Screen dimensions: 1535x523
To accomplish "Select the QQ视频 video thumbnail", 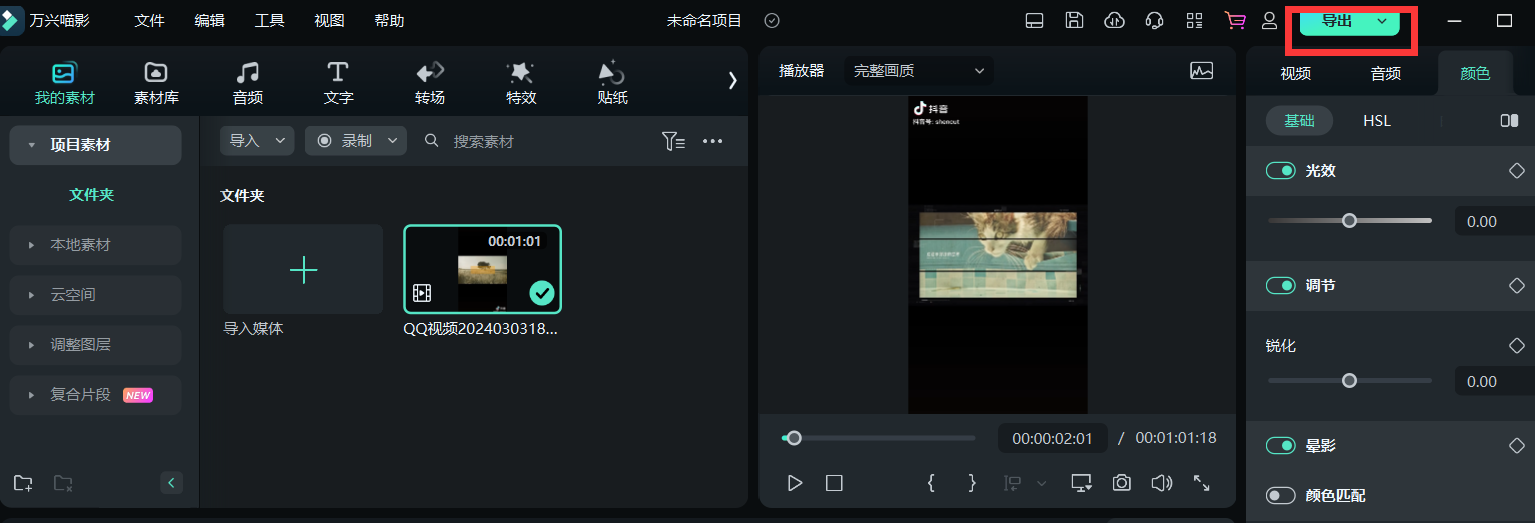I will pyautogui.click(x=482, y=269).
